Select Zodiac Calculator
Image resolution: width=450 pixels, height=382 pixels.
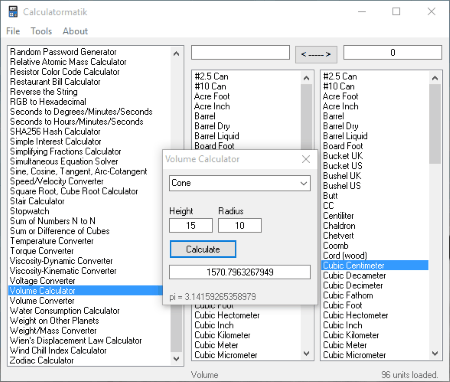[42, 360]
